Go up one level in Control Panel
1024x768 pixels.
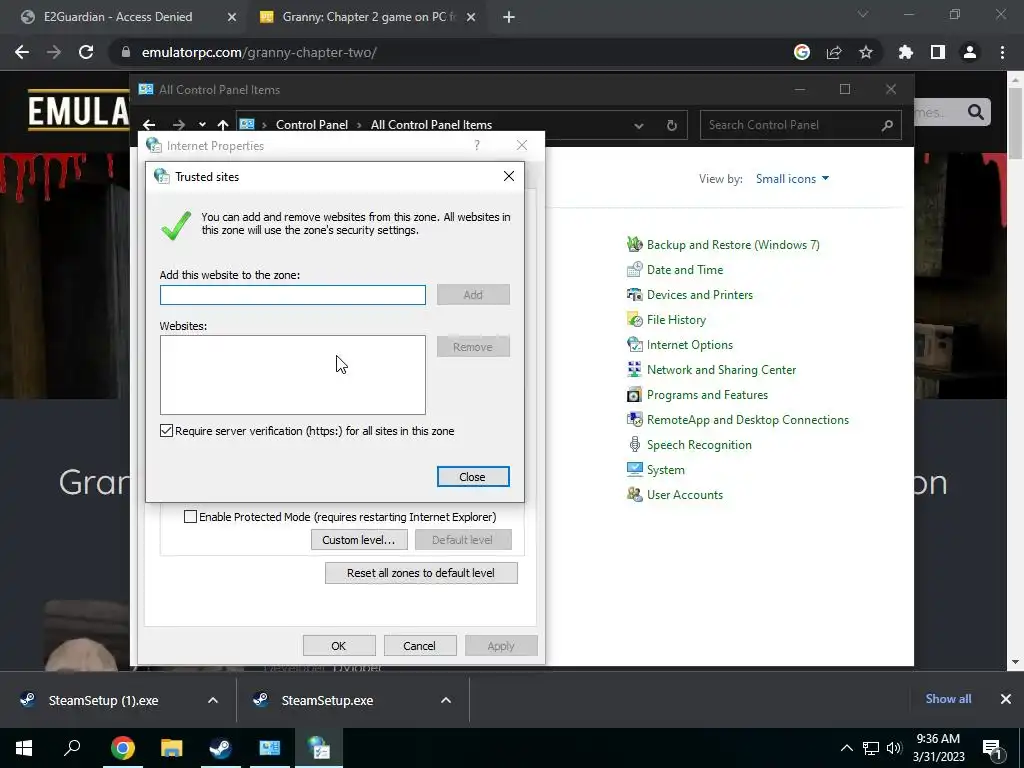pos(223,125)
